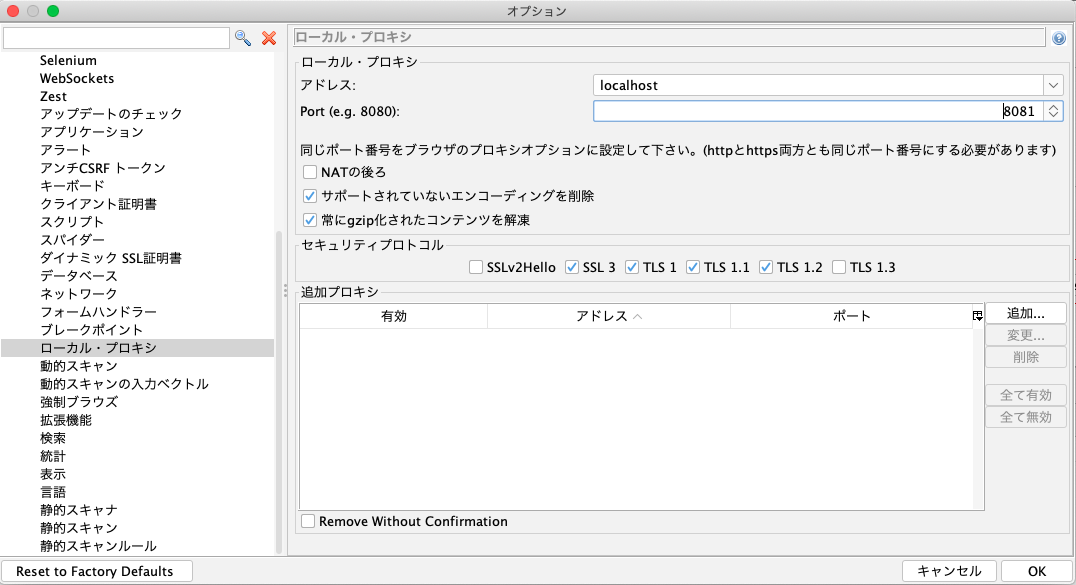
Task: Sort by the アドレス column header
Action: 609,316
